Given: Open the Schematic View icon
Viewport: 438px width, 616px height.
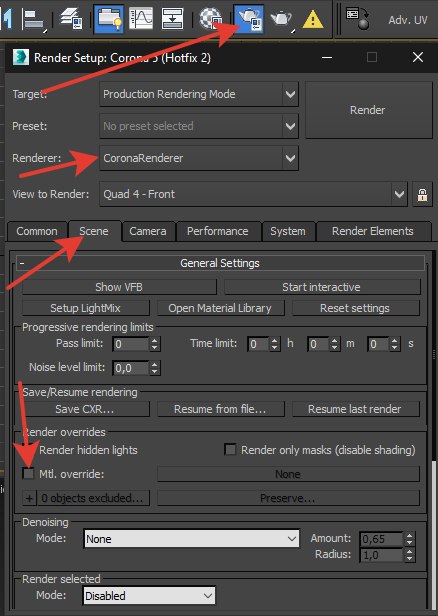Looking at the screenshot, I should tap(172, 18).
